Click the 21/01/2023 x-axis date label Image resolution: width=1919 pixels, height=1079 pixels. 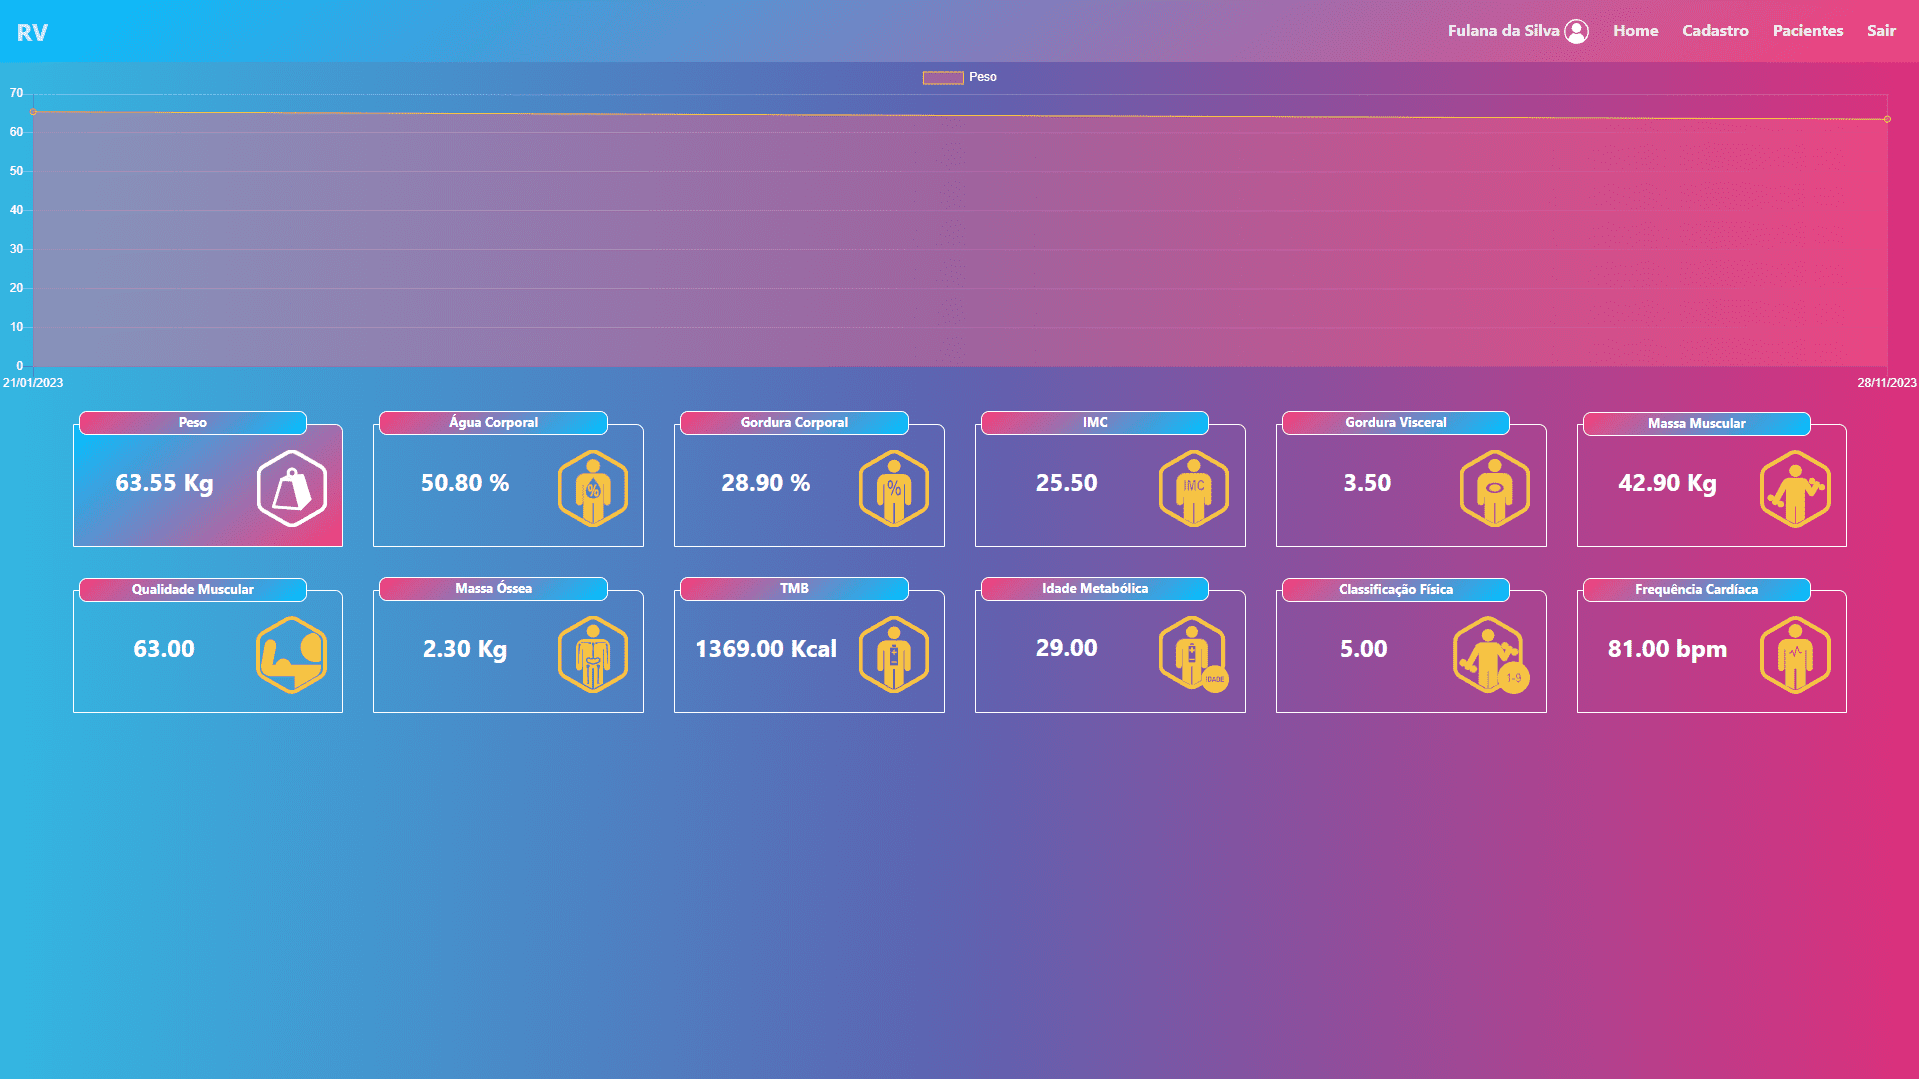tap(33, 383)
